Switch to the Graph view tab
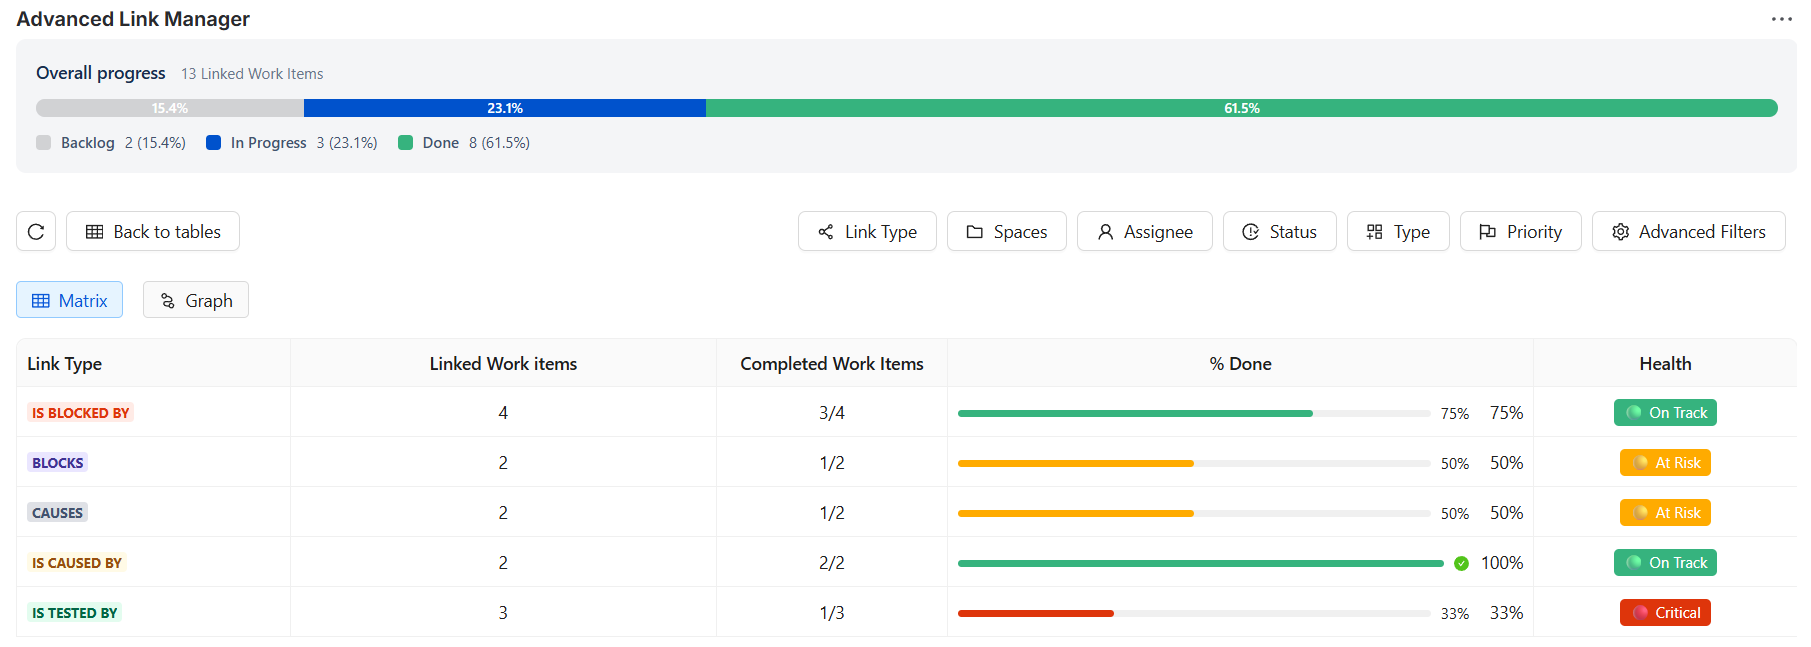This screenshot has height=647, width=1811. 196,301
